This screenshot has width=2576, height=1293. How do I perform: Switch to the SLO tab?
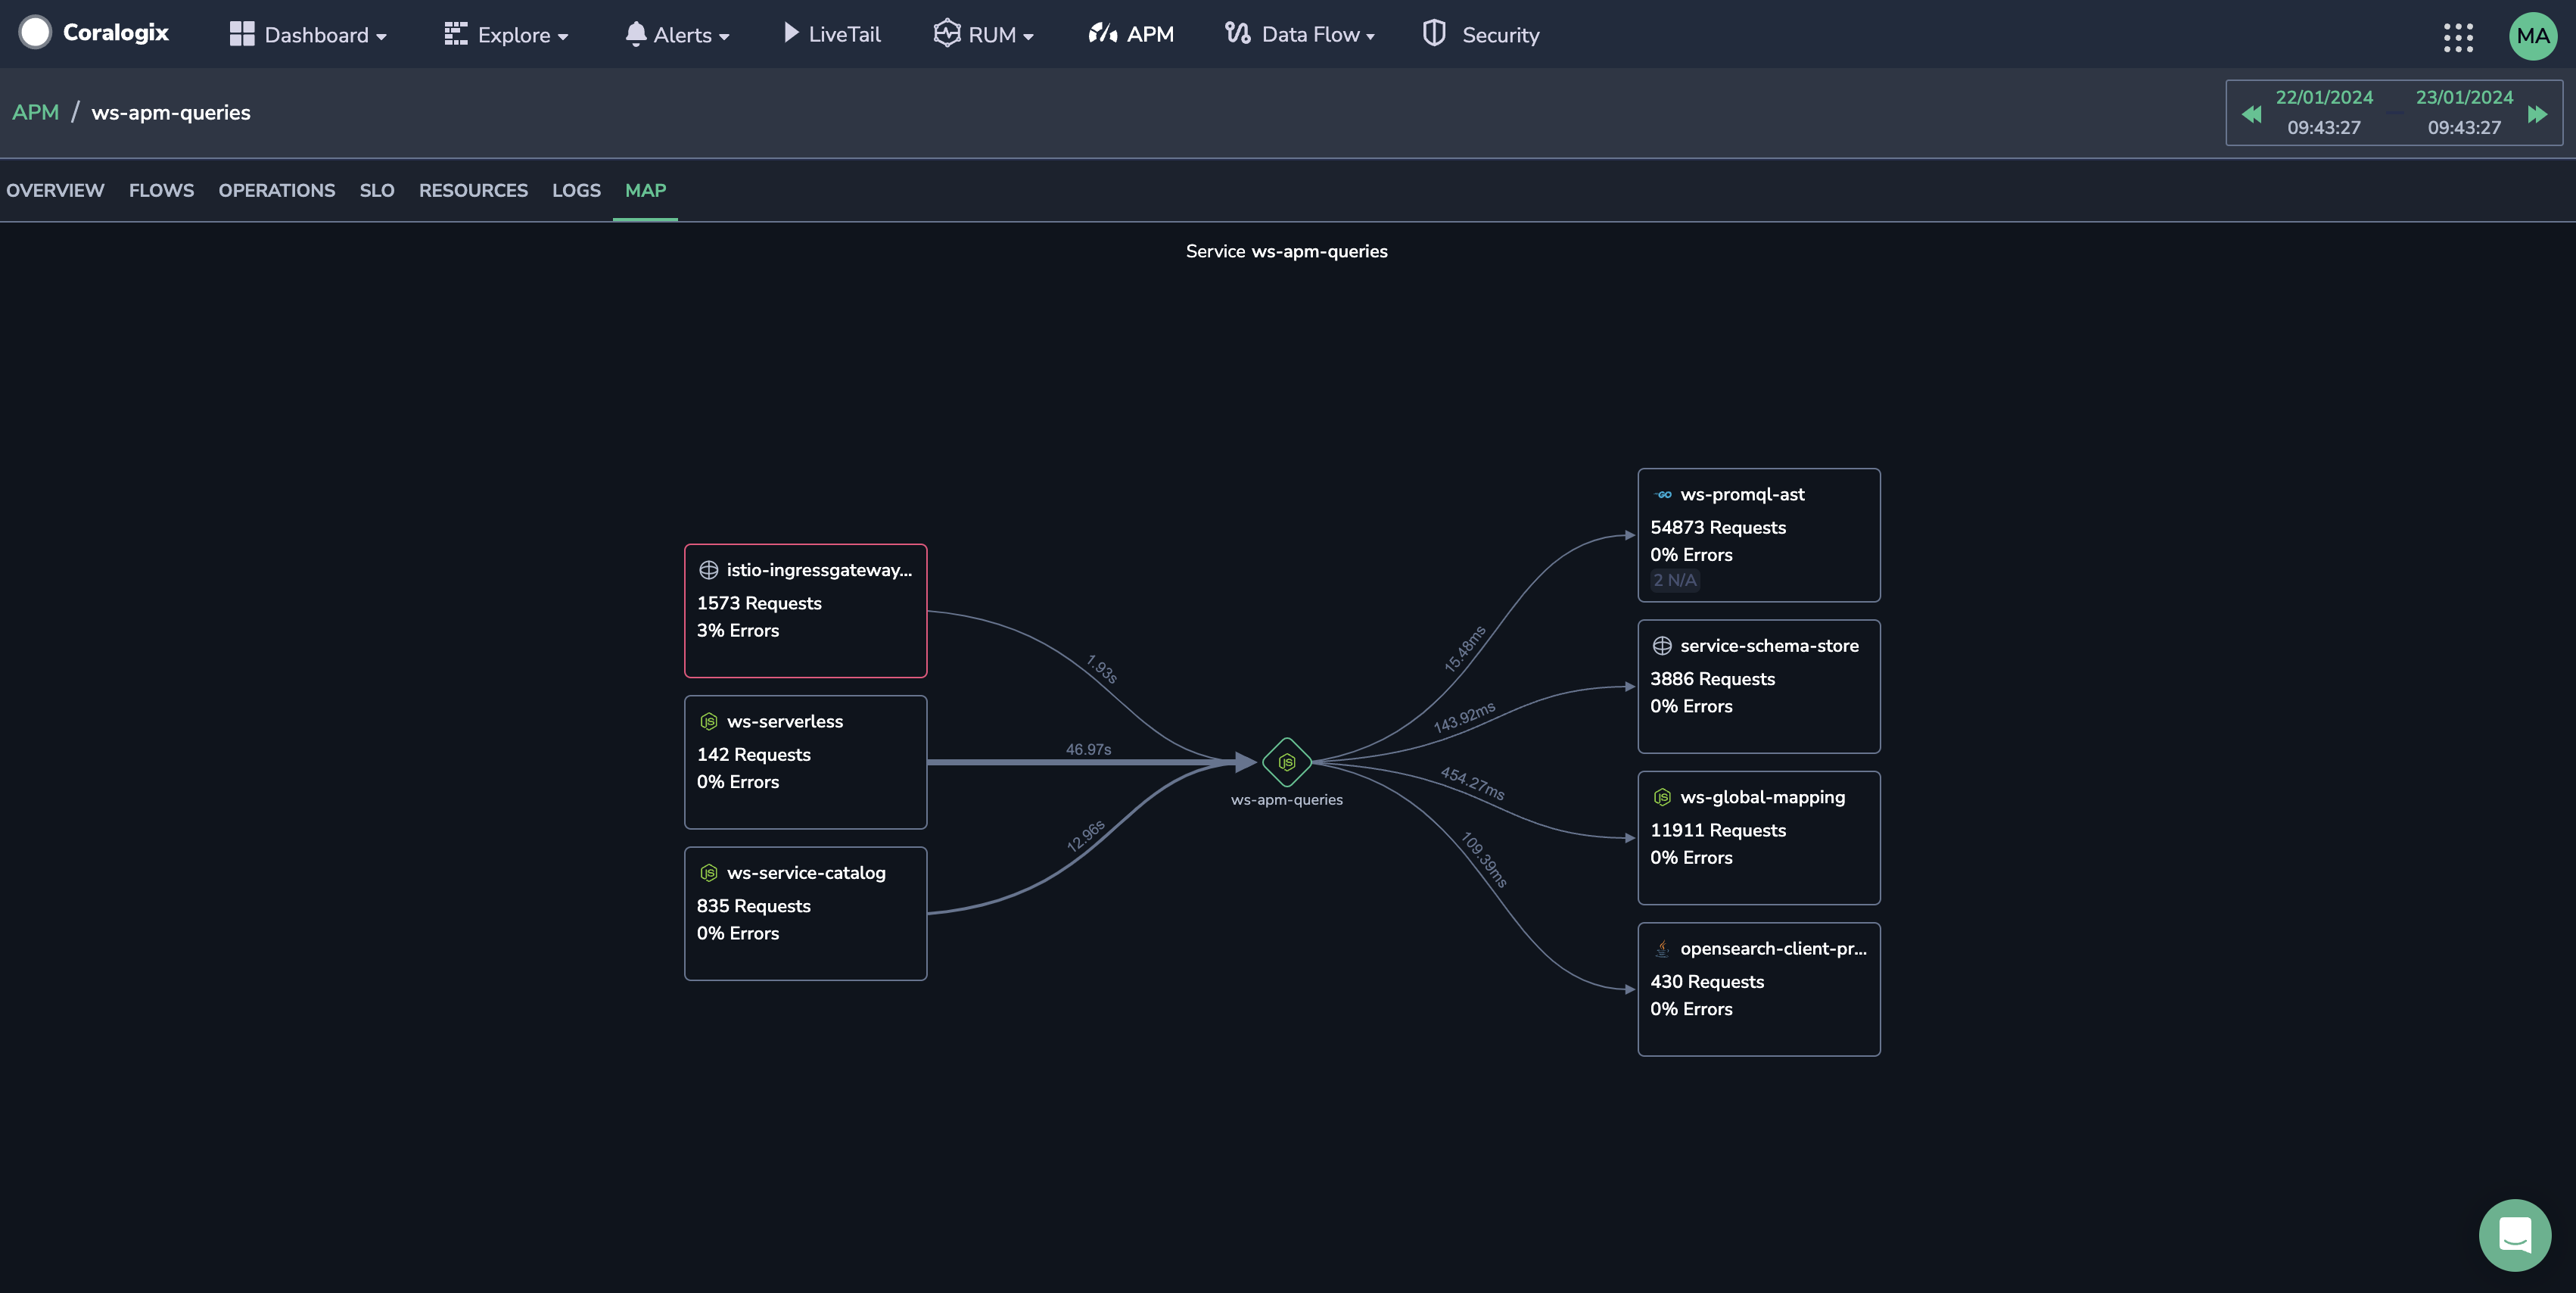point(377,190)
